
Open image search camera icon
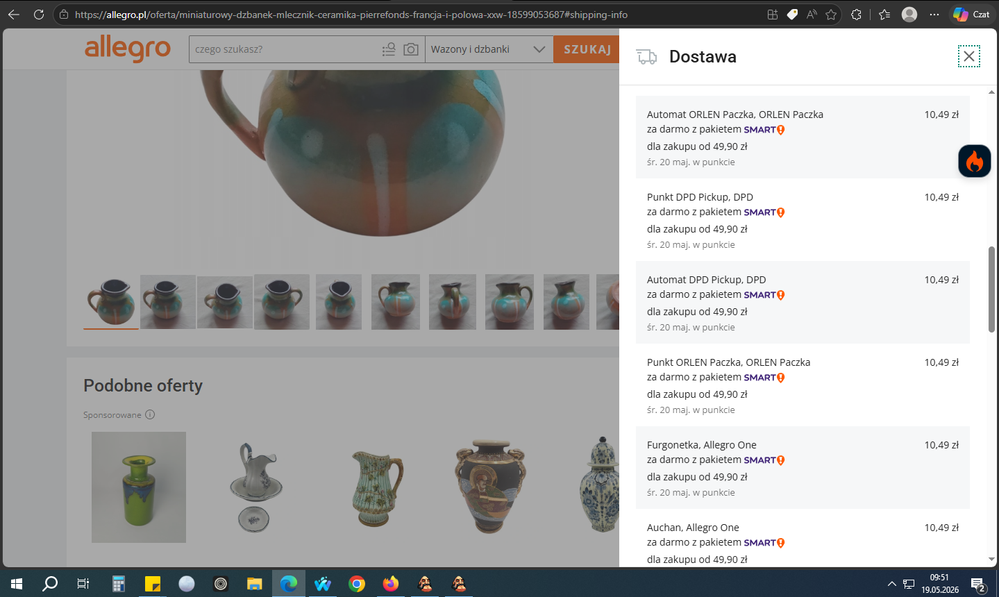pyautogui.click(x=411, y=49)
